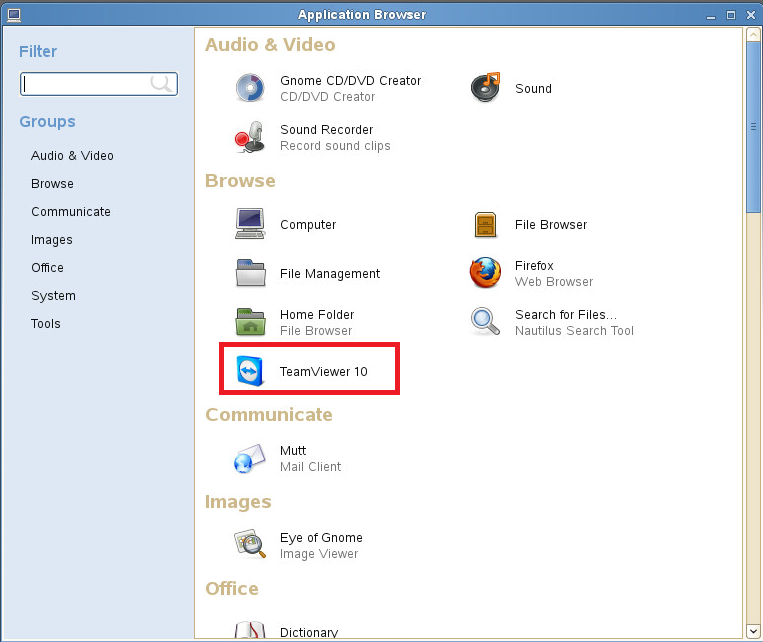Go to the Tools group
The width and height of the screenshot is (763, 642).
[46, 324]
